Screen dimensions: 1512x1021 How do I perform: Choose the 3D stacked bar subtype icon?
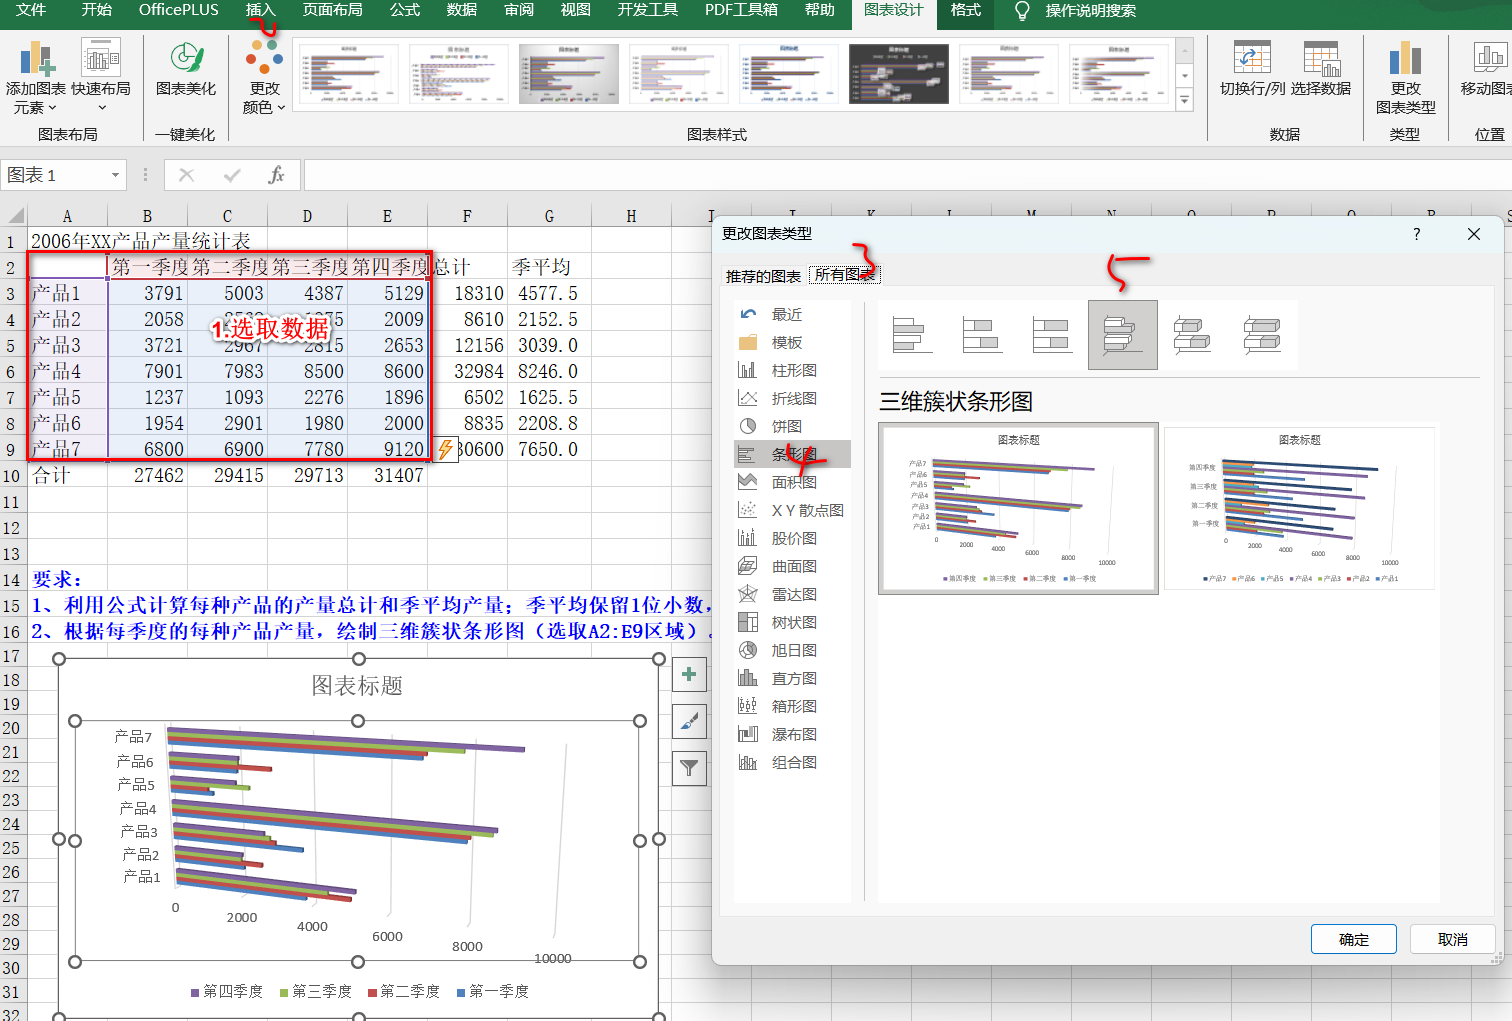(1192, 335)
